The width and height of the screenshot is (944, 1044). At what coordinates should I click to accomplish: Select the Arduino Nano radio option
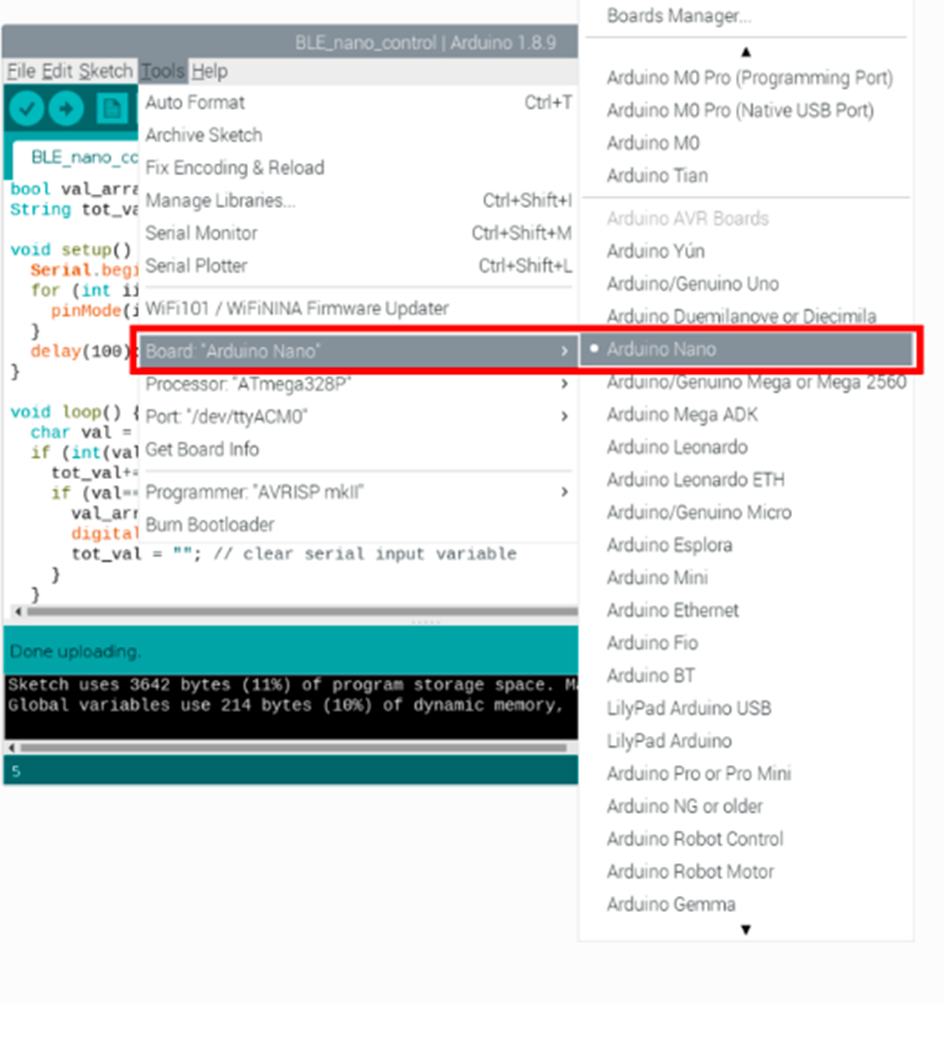point(661,349)
